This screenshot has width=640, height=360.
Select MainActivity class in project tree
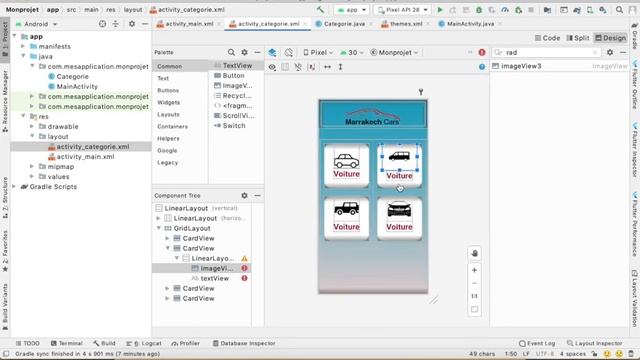coord(77,87)
